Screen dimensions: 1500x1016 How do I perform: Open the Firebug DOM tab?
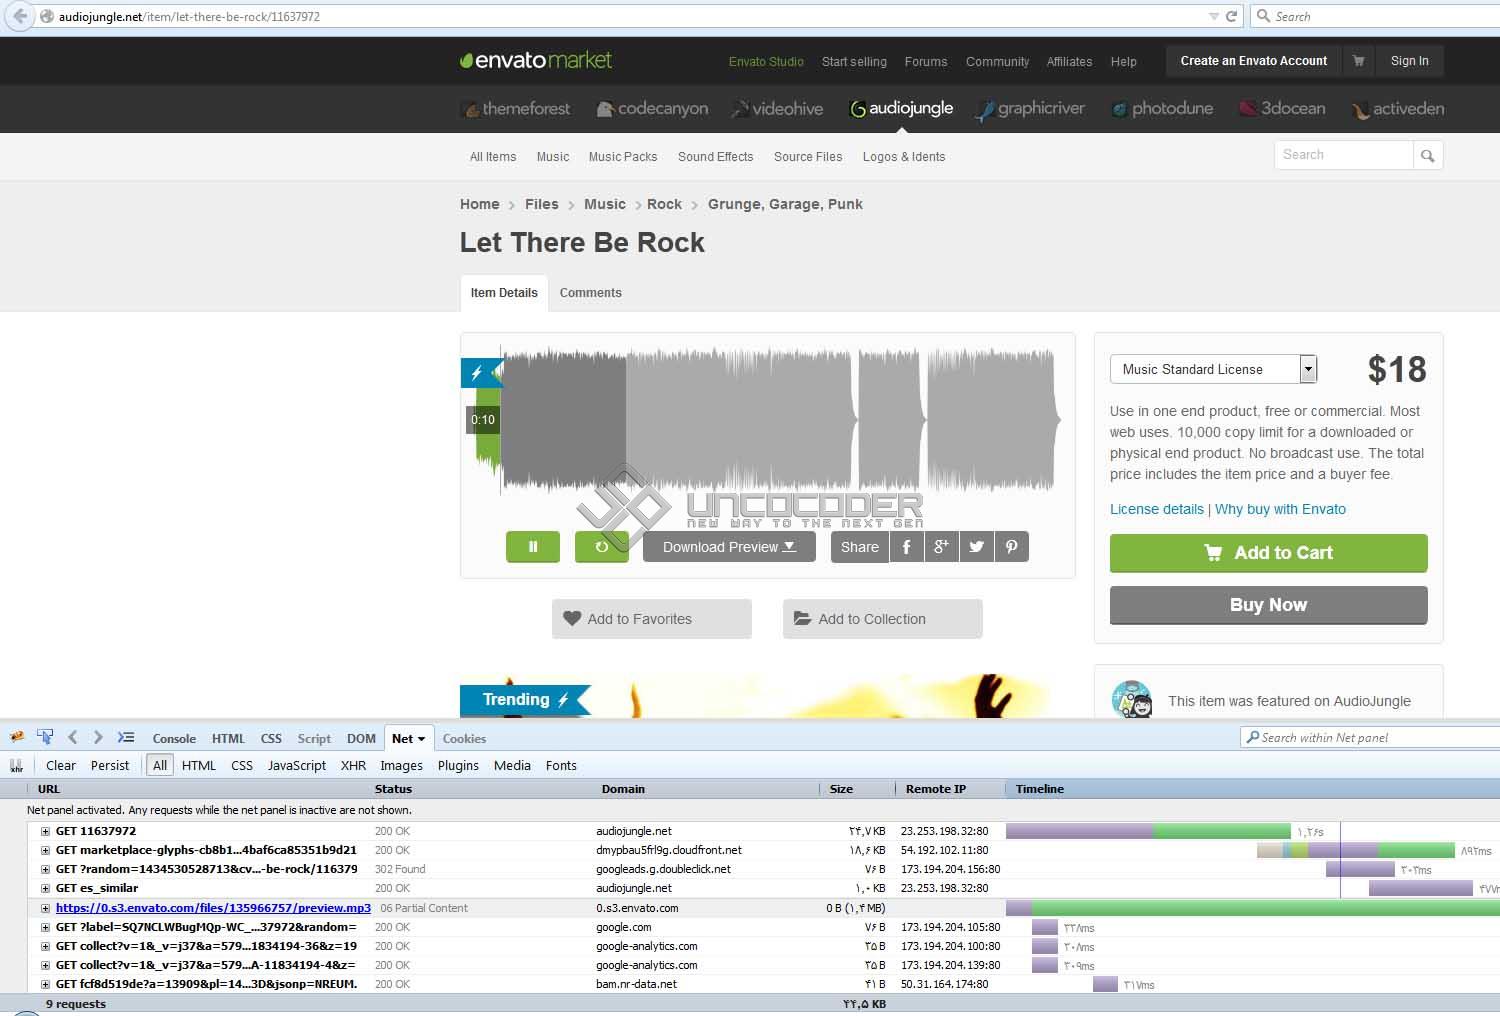[x=361, y=739]
